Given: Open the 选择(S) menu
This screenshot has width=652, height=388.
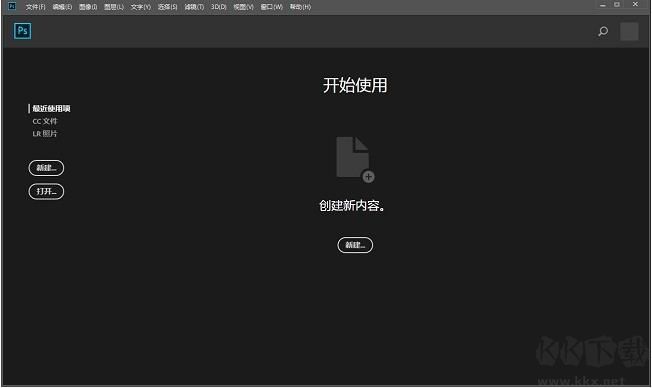Looking at the screenshot, I should [x=168, y=7].
